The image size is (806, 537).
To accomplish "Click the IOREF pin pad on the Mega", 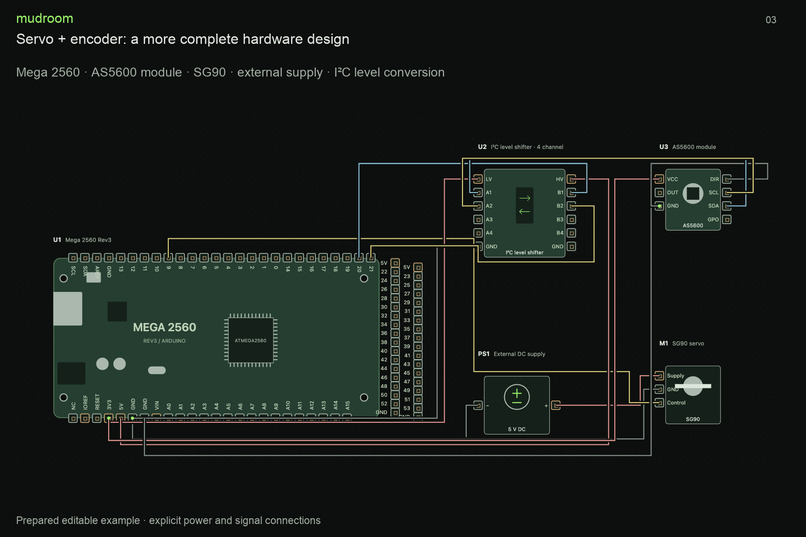I will pos(85,418).
